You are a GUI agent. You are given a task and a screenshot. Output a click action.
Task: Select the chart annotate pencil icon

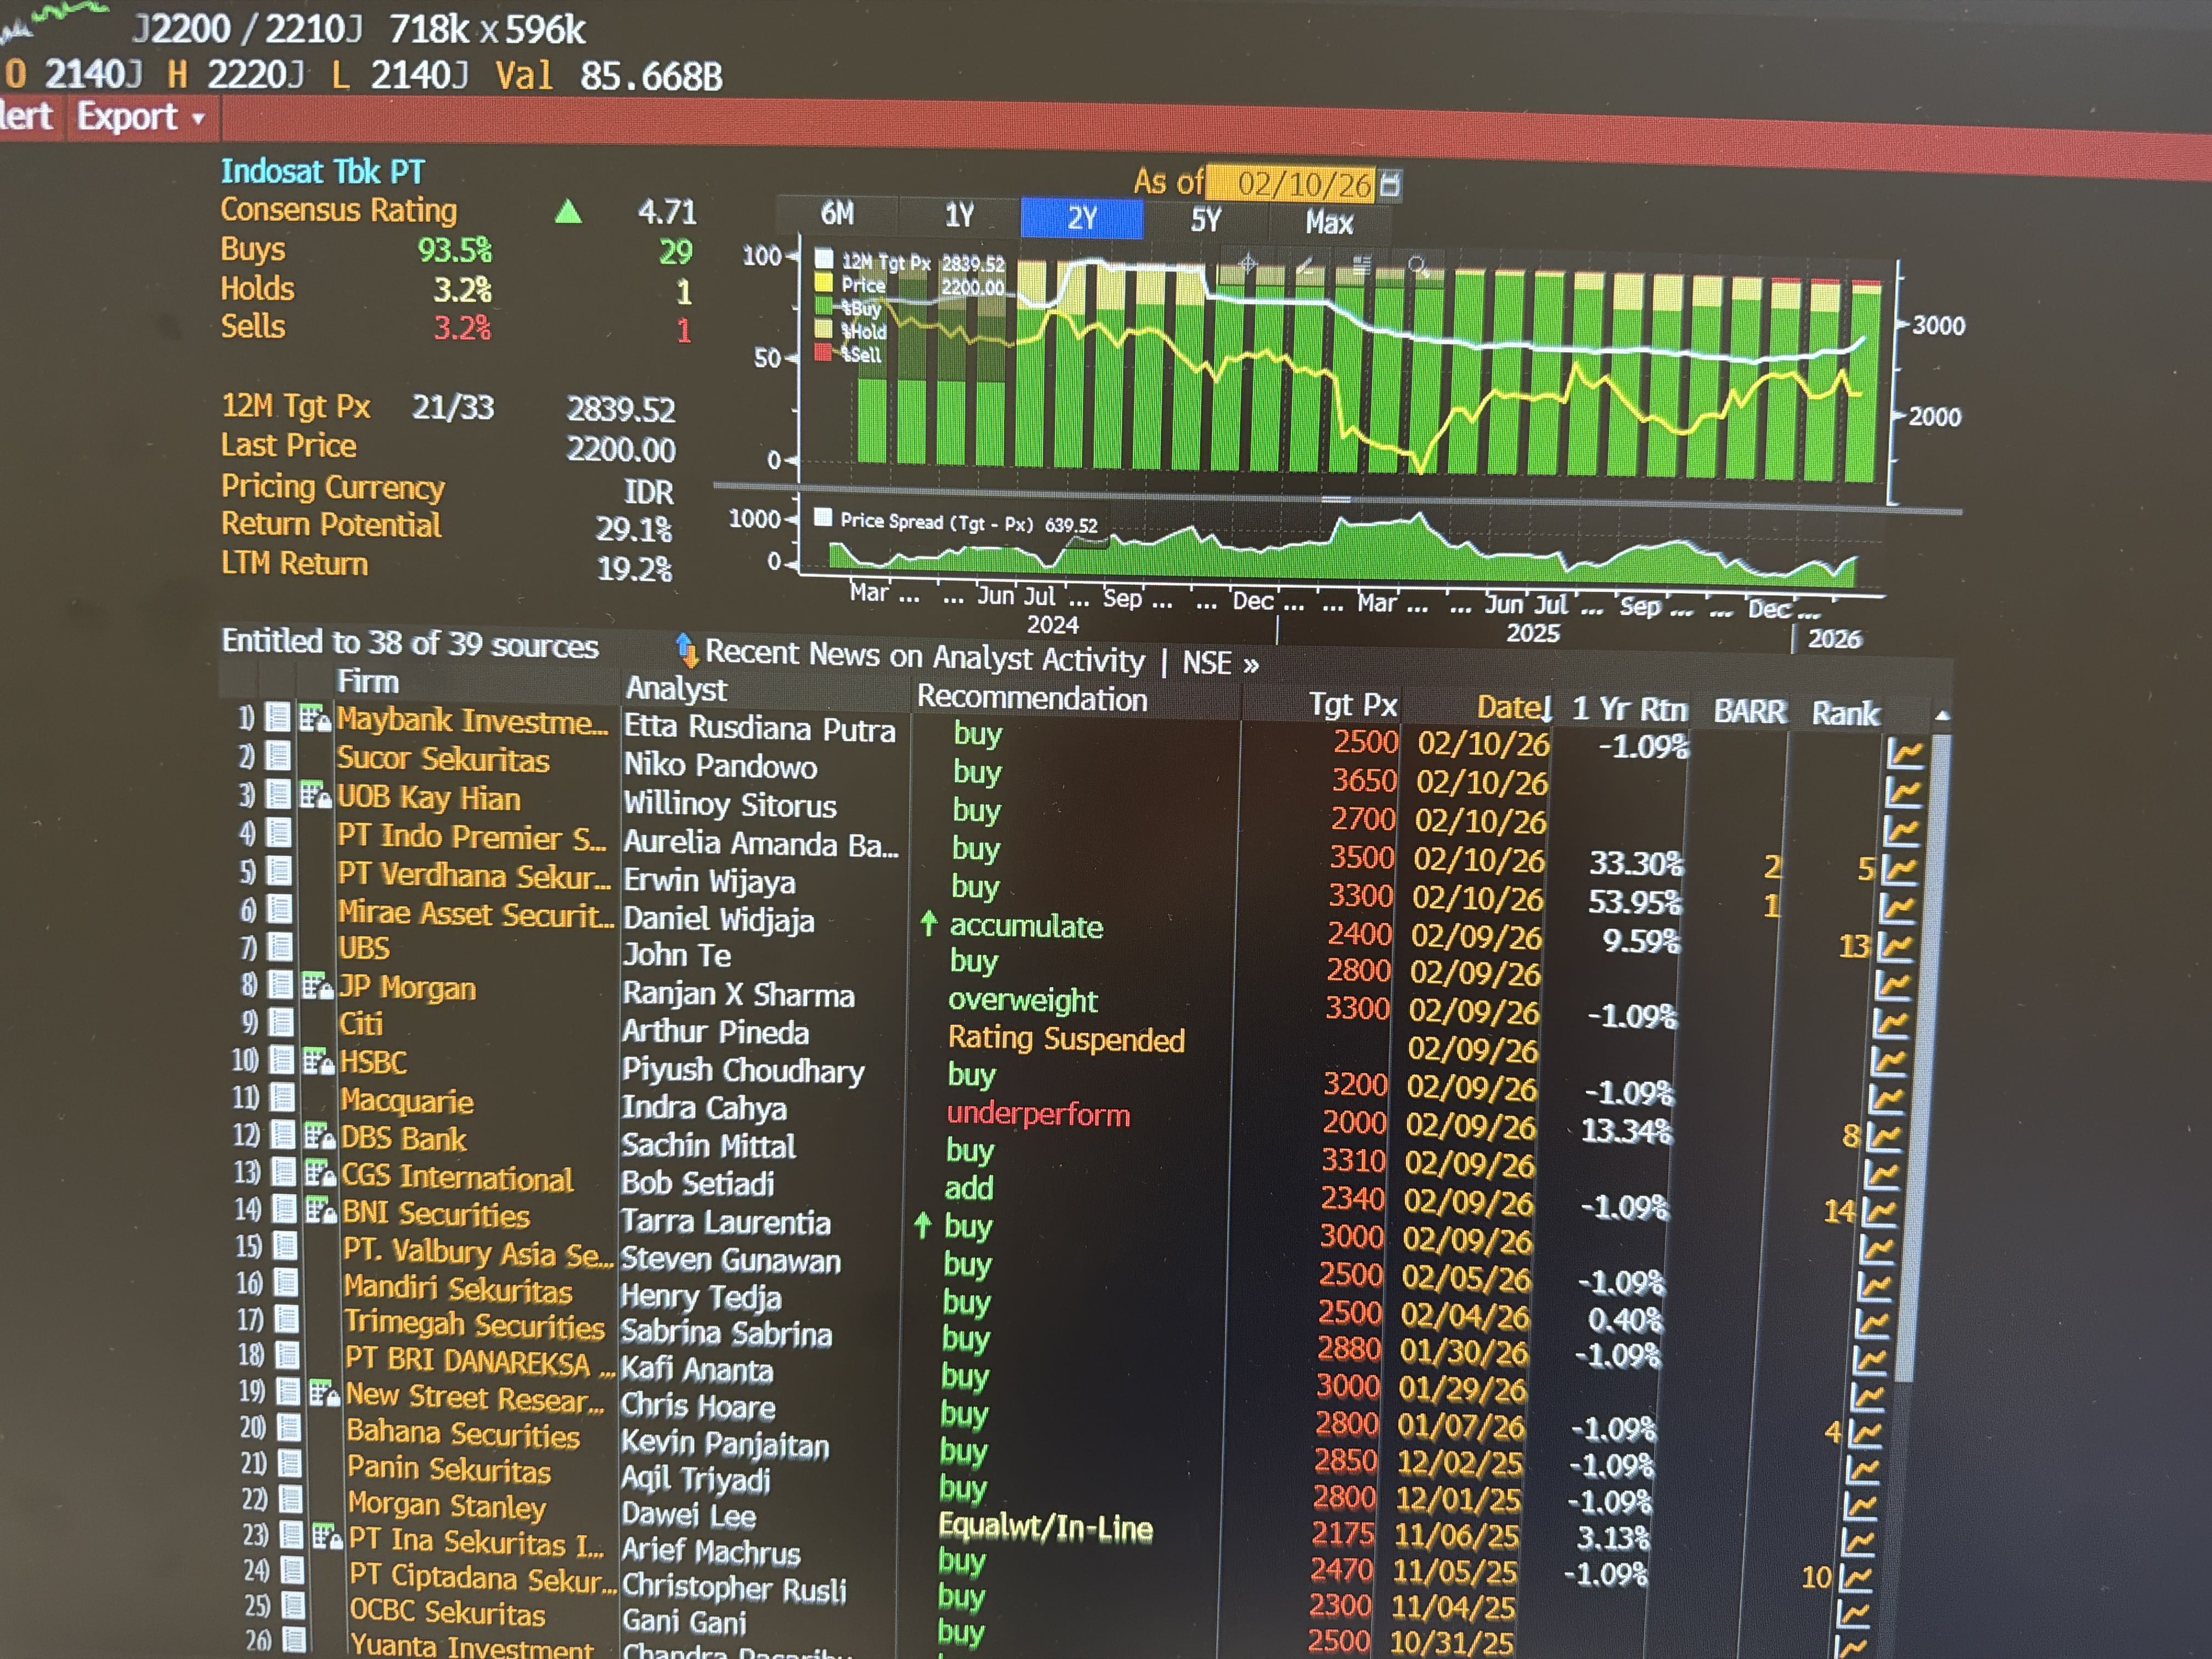(x=1304, y=265)
